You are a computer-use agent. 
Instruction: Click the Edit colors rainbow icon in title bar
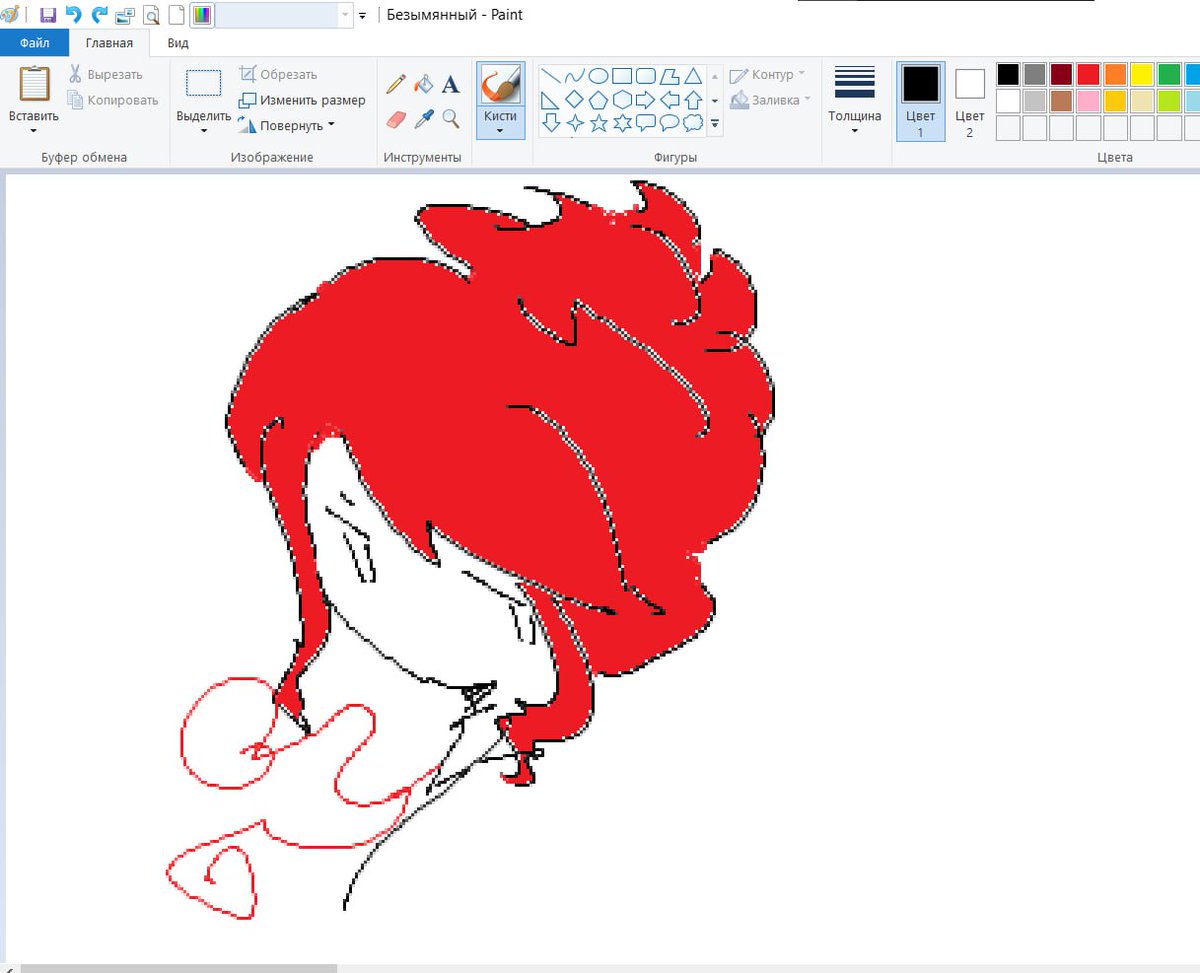point(202,15)
